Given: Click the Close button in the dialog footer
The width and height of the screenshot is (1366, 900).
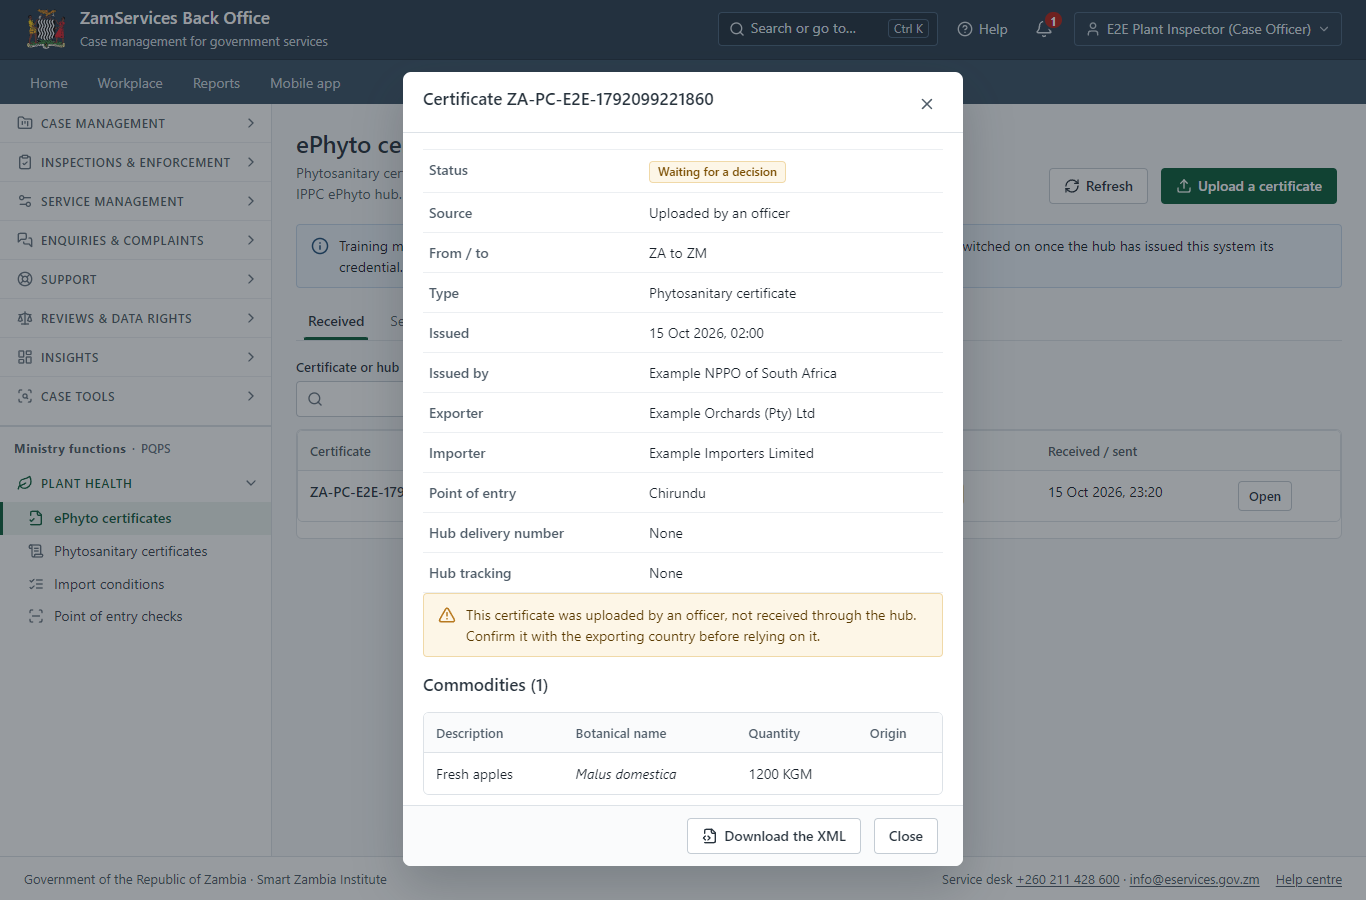Looking at the screenshot, I should (906, 836).
